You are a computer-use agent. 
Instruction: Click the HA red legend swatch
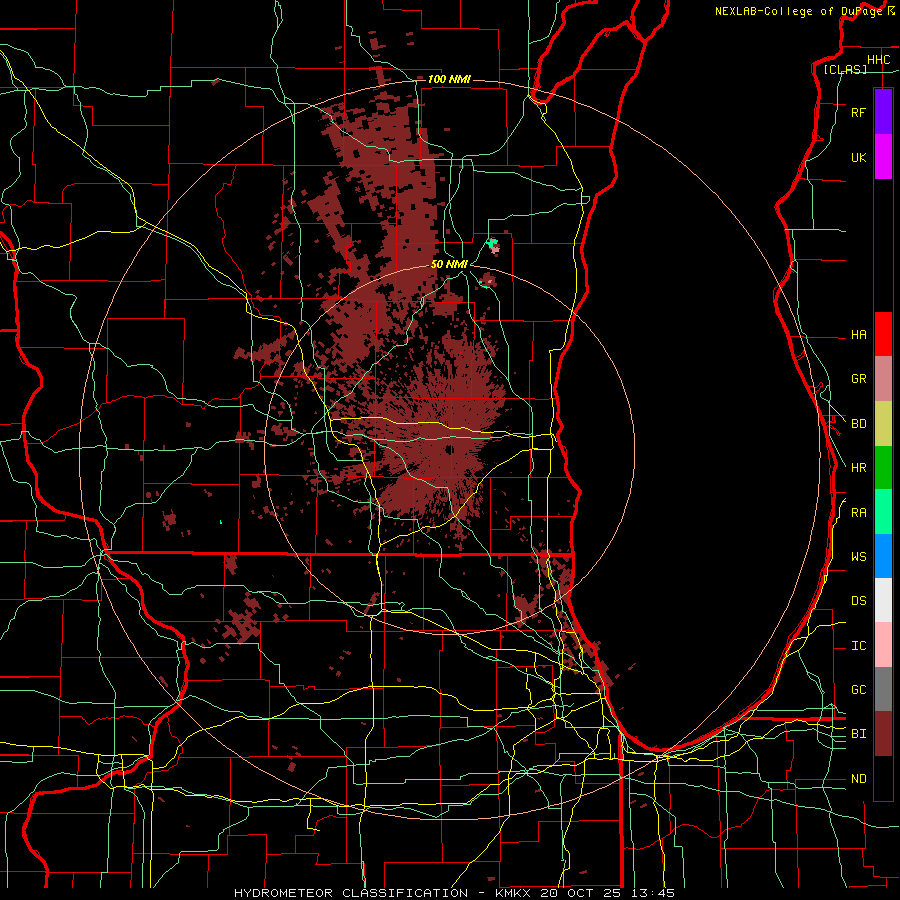pos(883,334)
